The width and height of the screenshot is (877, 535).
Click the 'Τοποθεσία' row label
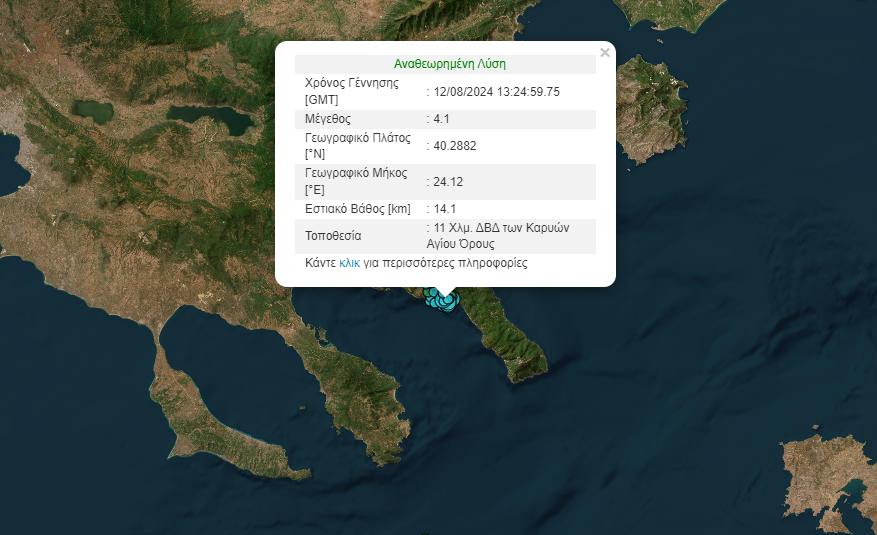(333, 236)
